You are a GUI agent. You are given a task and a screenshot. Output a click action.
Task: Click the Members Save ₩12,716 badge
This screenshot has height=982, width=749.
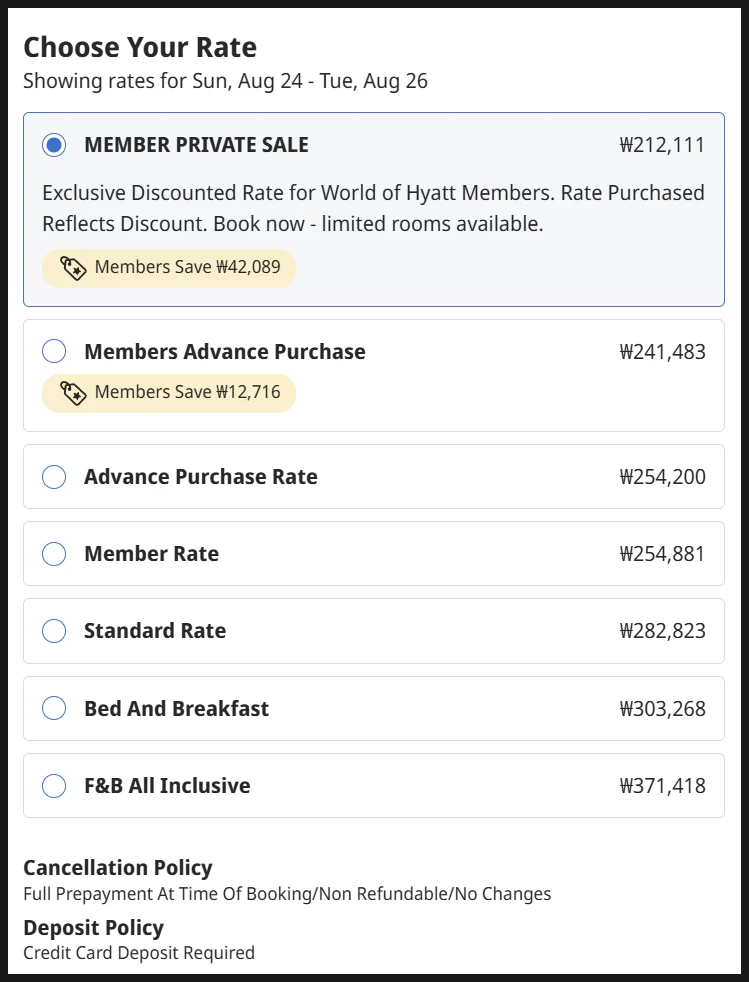169,393
